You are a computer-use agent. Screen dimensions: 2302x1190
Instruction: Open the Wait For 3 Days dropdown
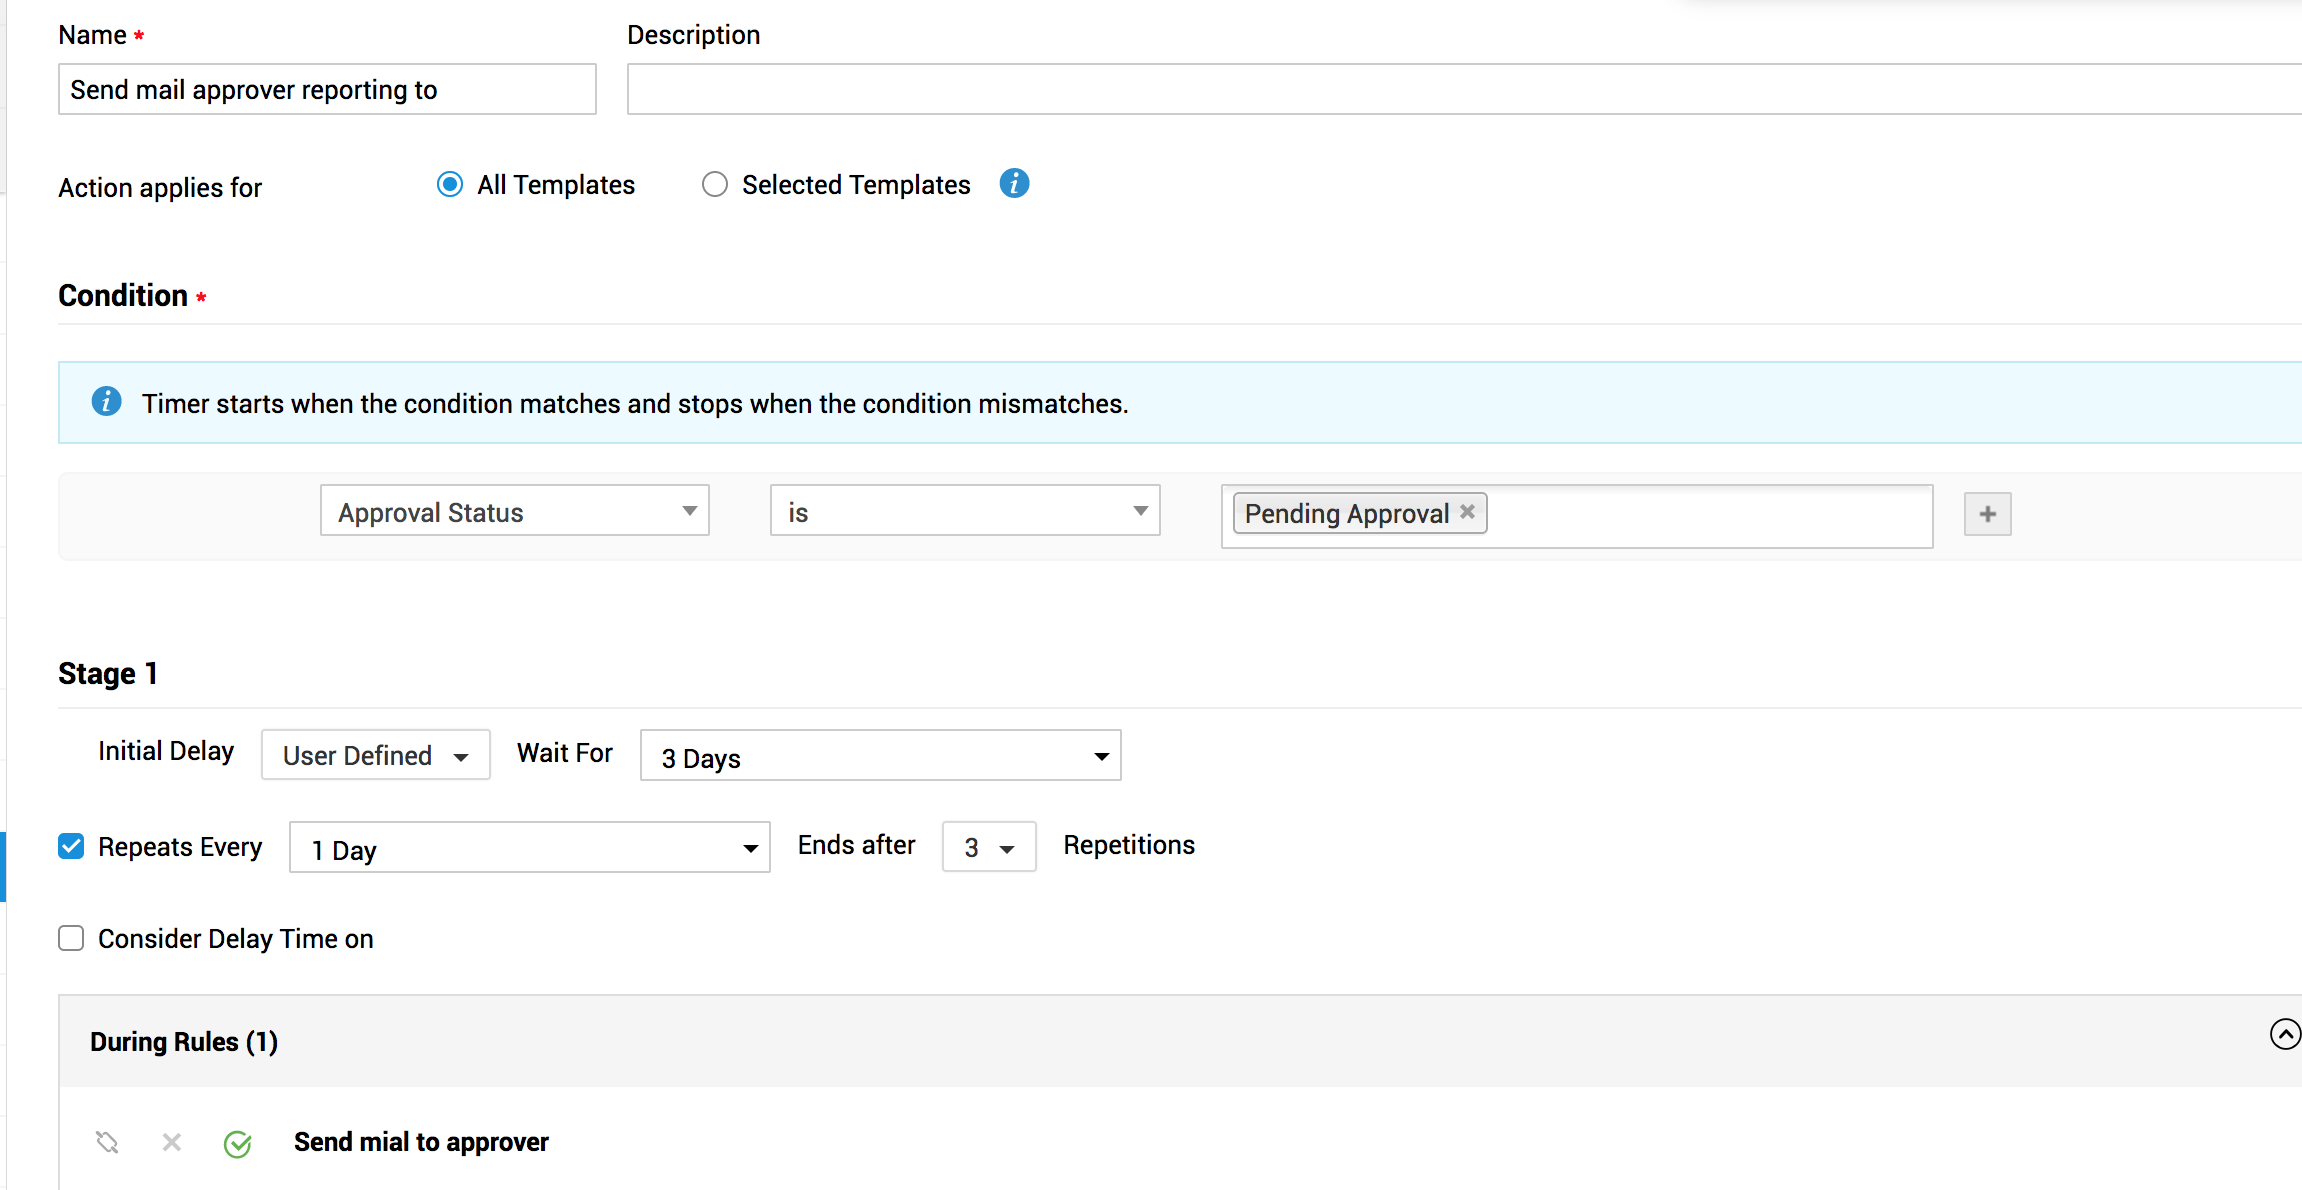pos(880,756)
